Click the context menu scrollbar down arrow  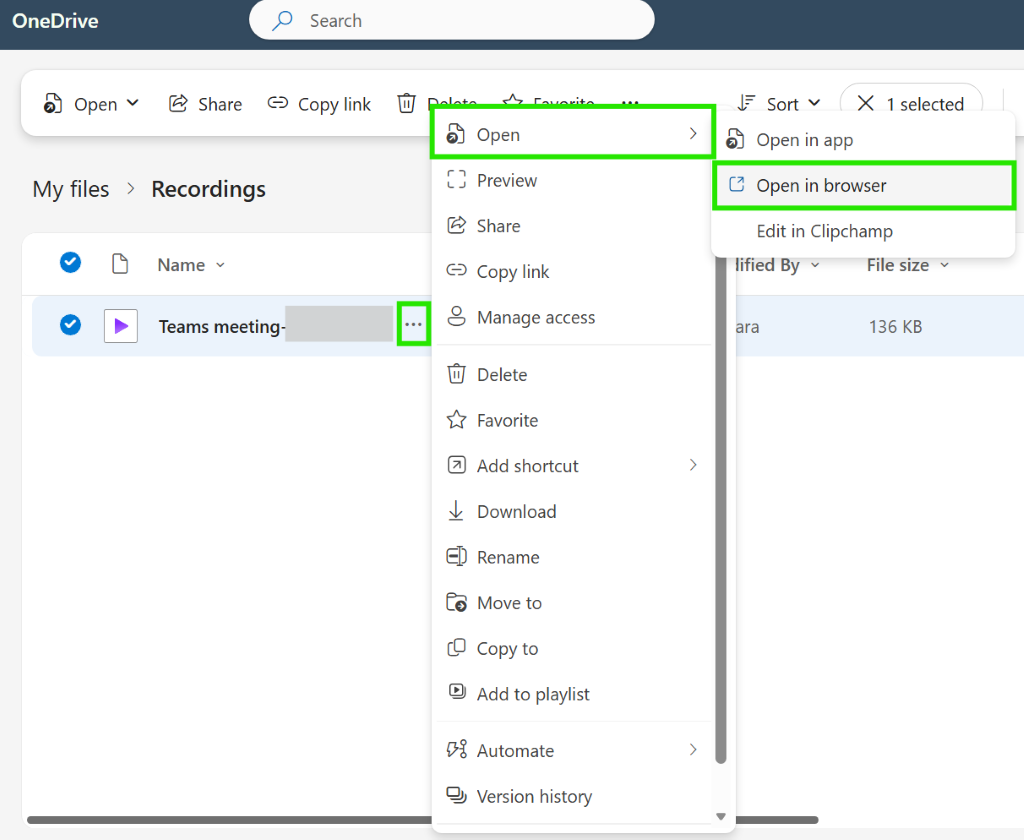(721, 816)
